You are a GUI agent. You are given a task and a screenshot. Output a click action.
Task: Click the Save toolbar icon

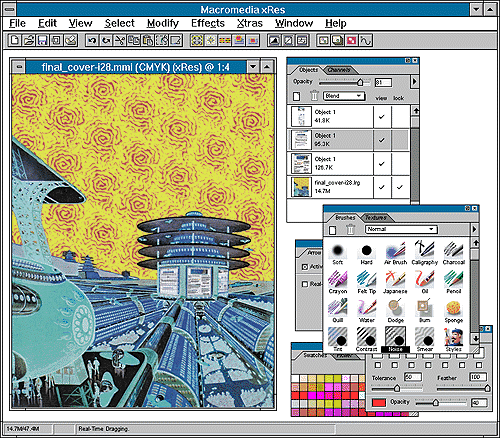(x=43, y=41)
